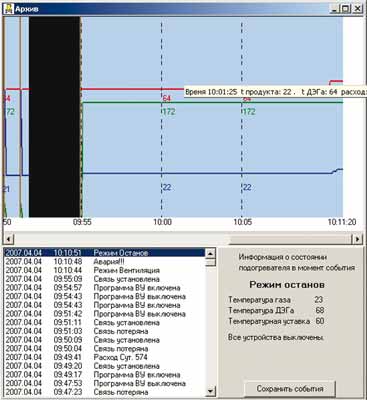Viewport: 367px width, 400px height.
Task: Select the 10:10:51 Режим Останов event
Action: coord(105,253)
